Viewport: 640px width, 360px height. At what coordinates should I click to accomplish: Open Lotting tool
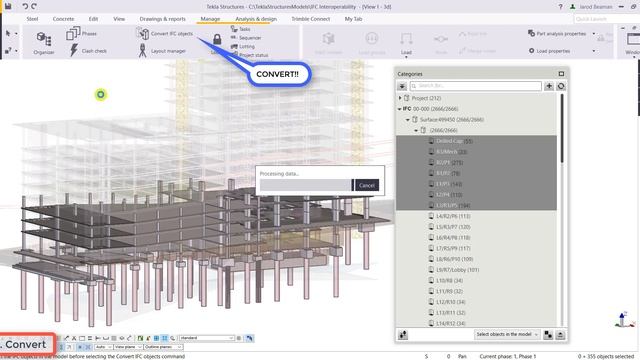(242, 46)
